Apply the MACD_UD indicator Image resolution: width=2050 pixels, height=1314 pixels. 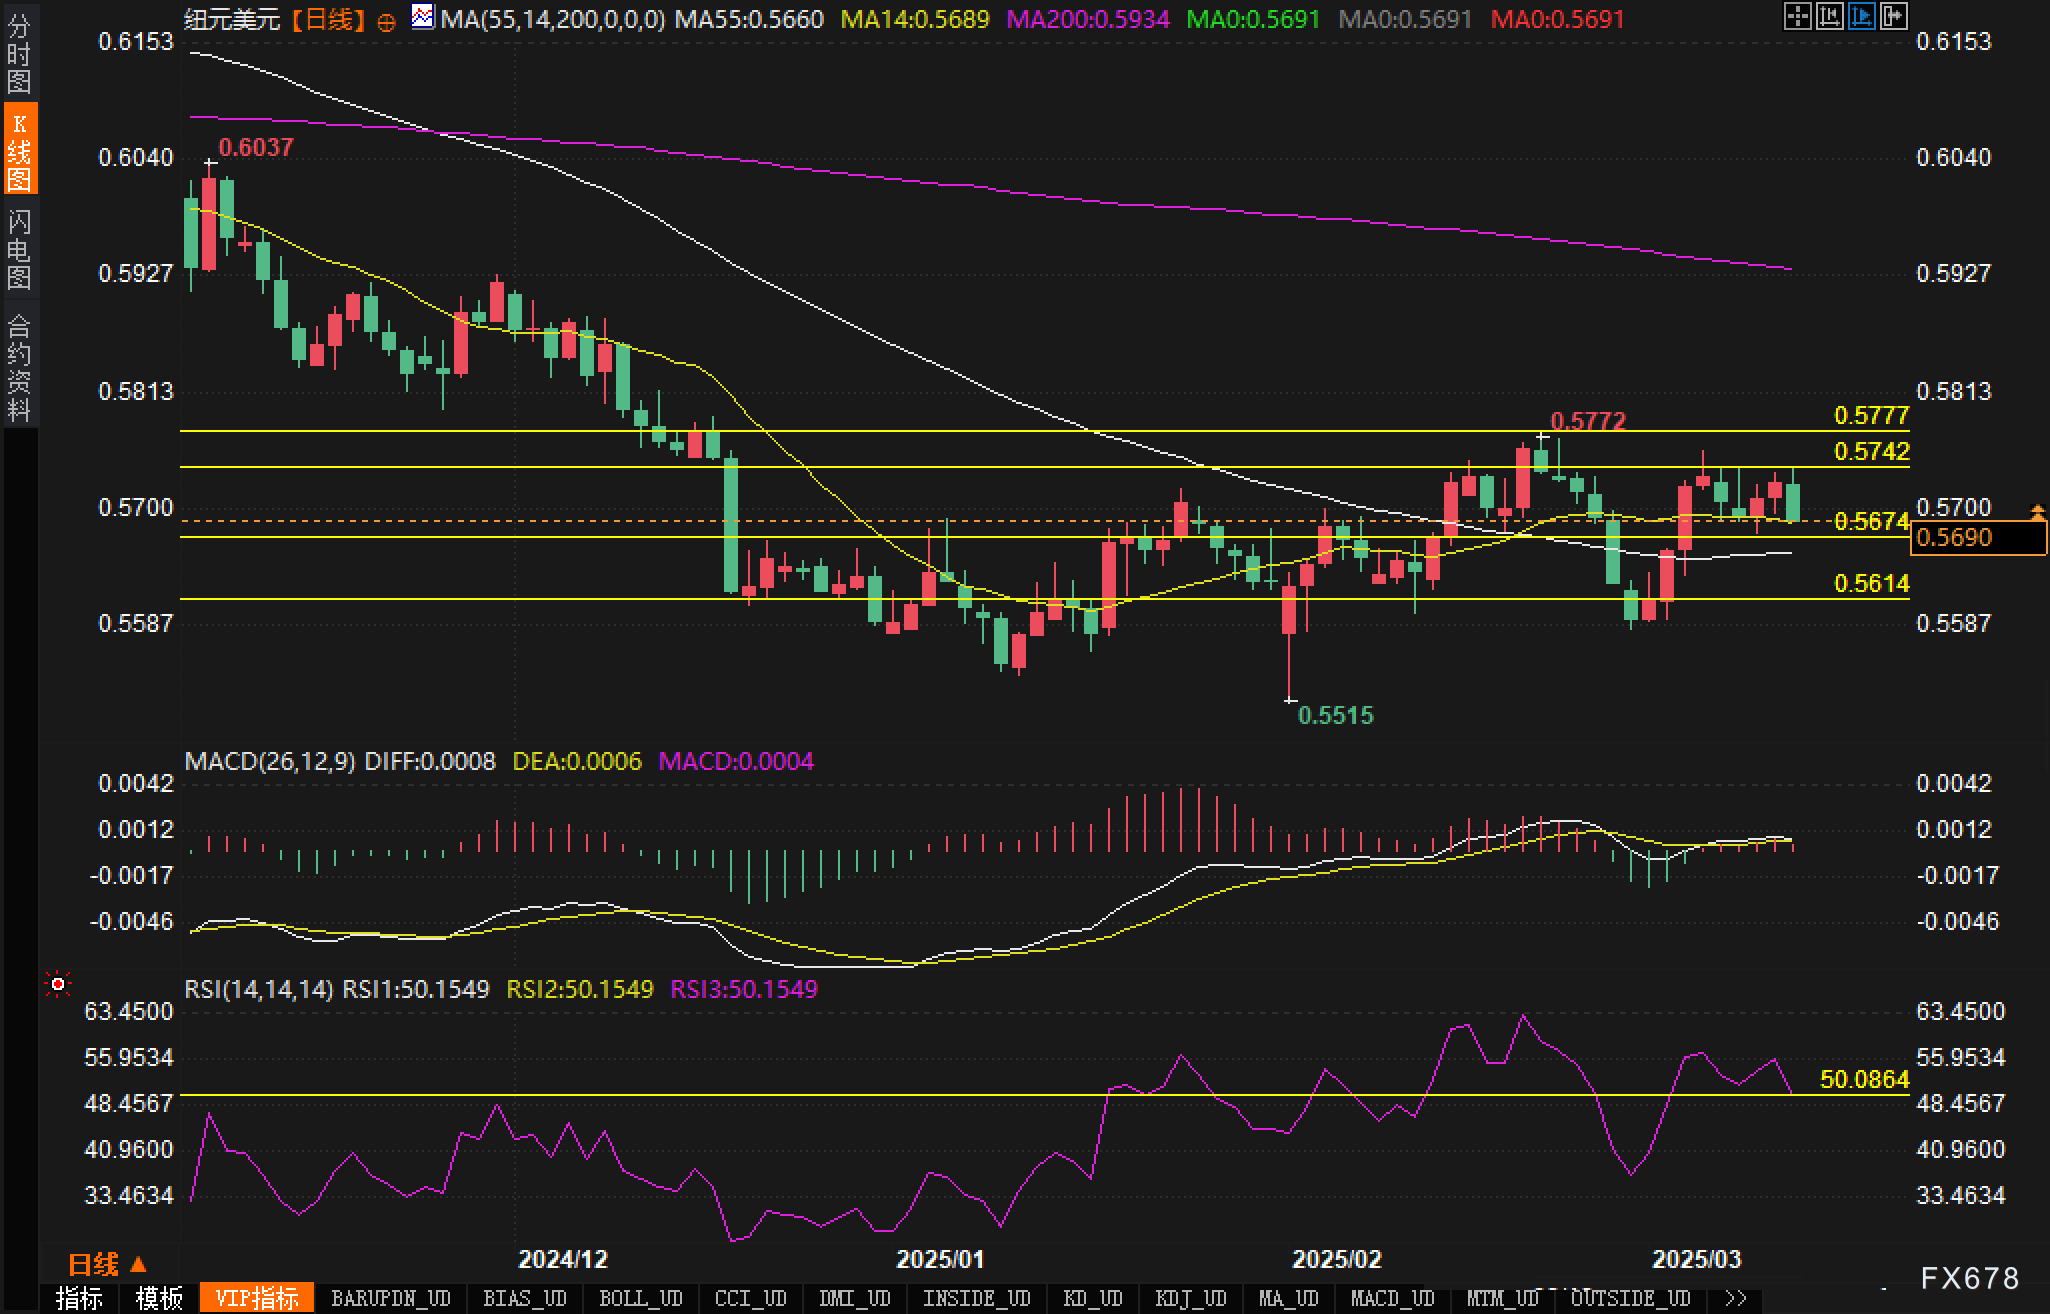click(x=1391, y=1298)
